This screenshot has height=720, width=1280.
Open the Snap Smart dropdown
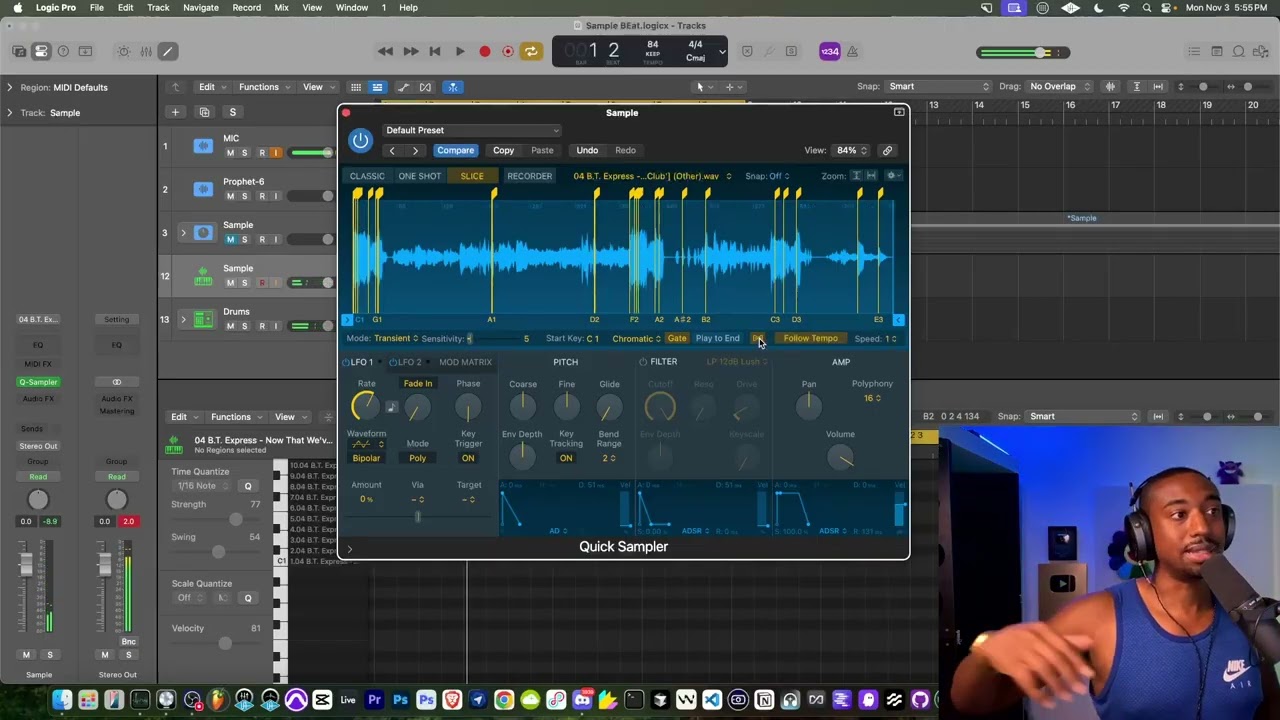tap(937, 87)
